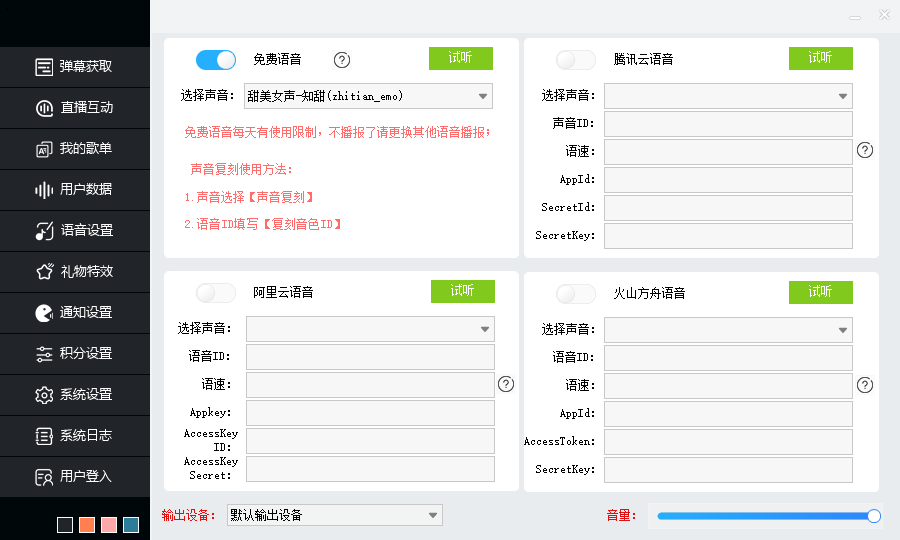The image size is (900, 540).
Task: Open the 免费语音 选择声音 dropdown
Action: 369,97
